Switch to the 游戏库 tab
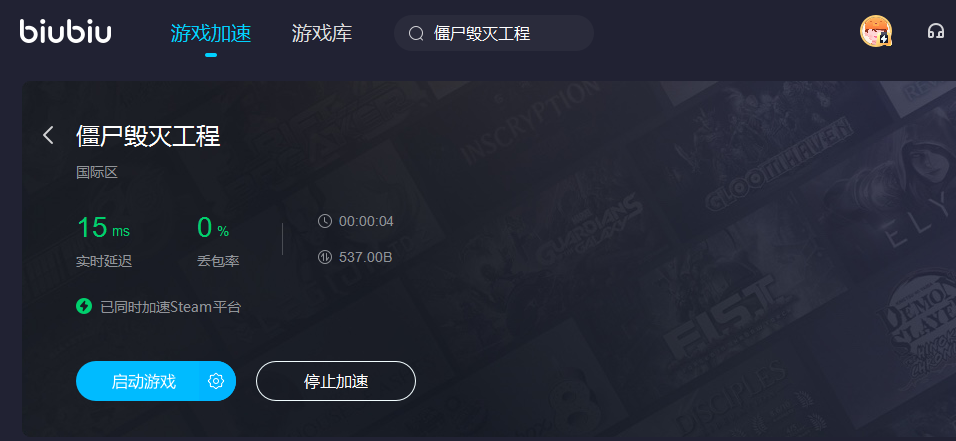The width and height of the screenshot is (956, 441). pos(322,33)
